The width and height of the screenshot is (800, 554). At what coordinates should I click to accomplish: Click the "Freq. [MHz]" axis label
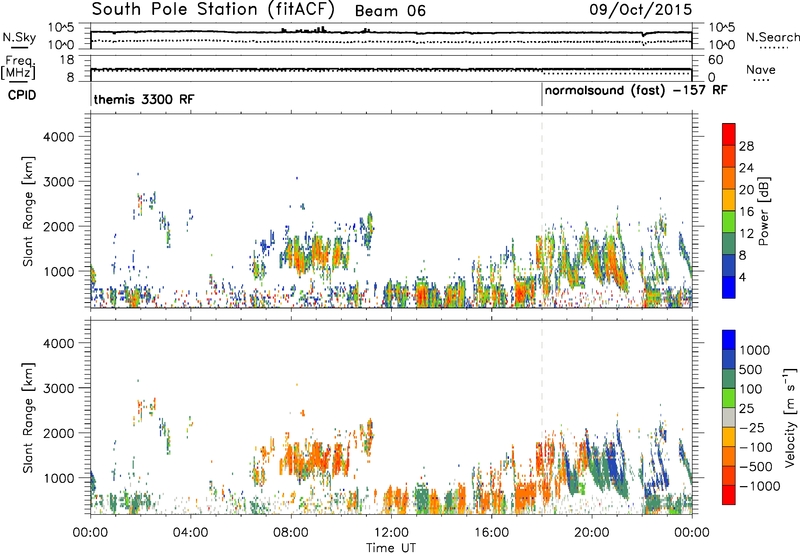click(x=18, y=67)
